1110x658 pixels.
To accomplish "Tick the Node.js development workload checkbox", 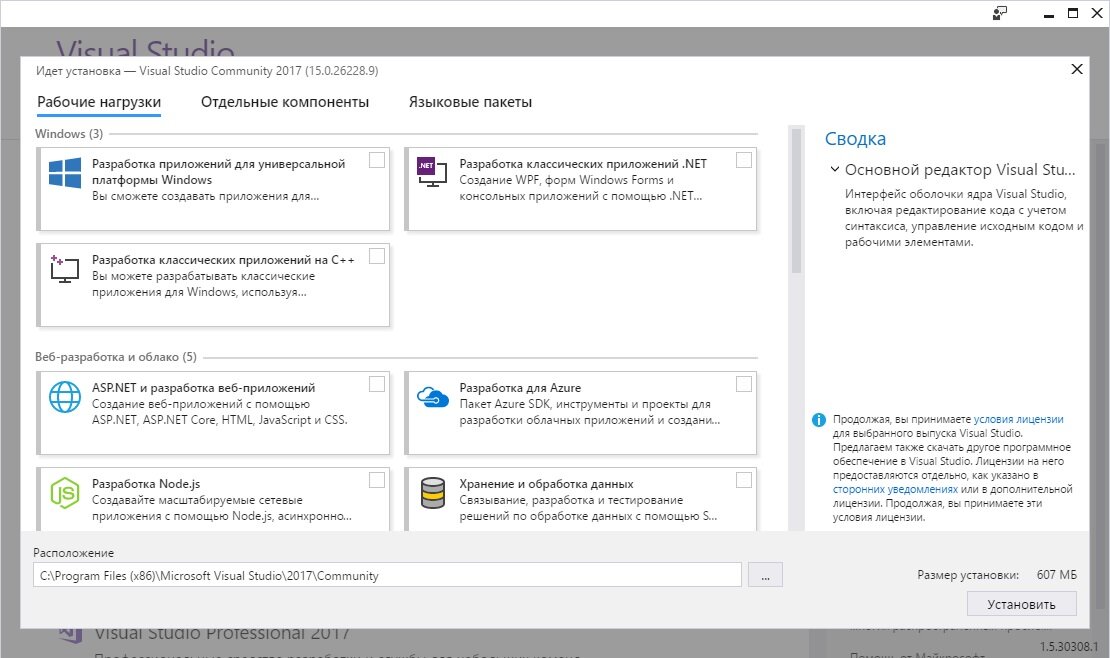I will (x=377, y=480).
